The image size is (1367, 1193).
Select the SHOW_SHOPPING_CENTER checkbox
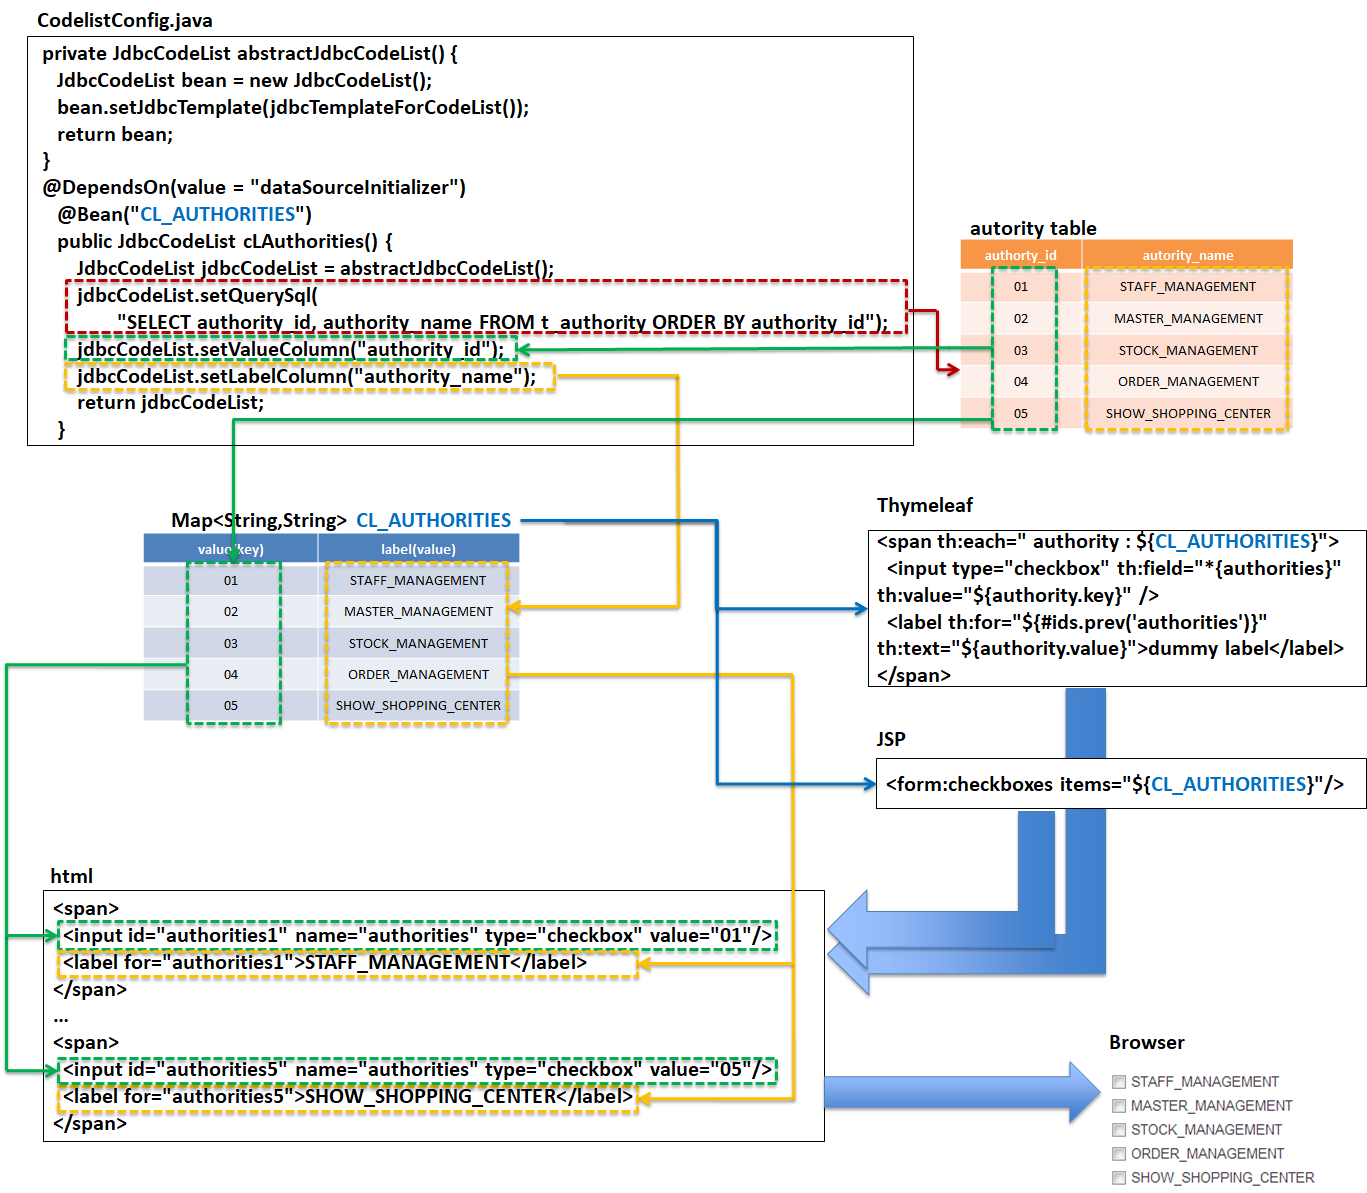[x=1119, y=1178]
